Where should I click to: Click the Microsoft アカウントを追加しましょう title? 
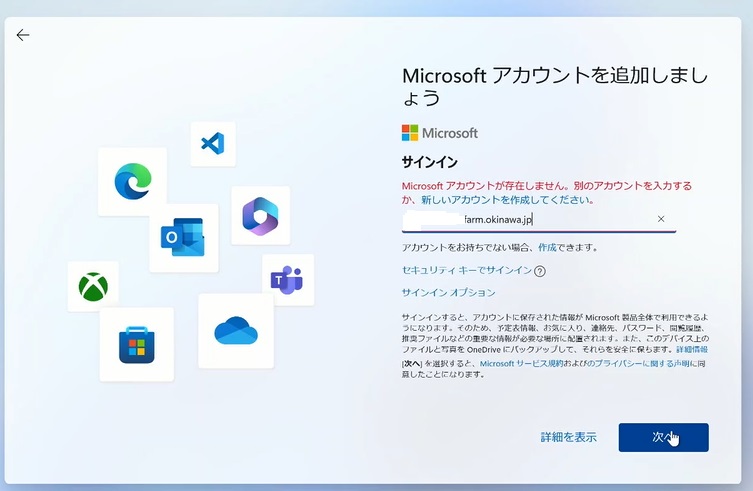(555, 86)
